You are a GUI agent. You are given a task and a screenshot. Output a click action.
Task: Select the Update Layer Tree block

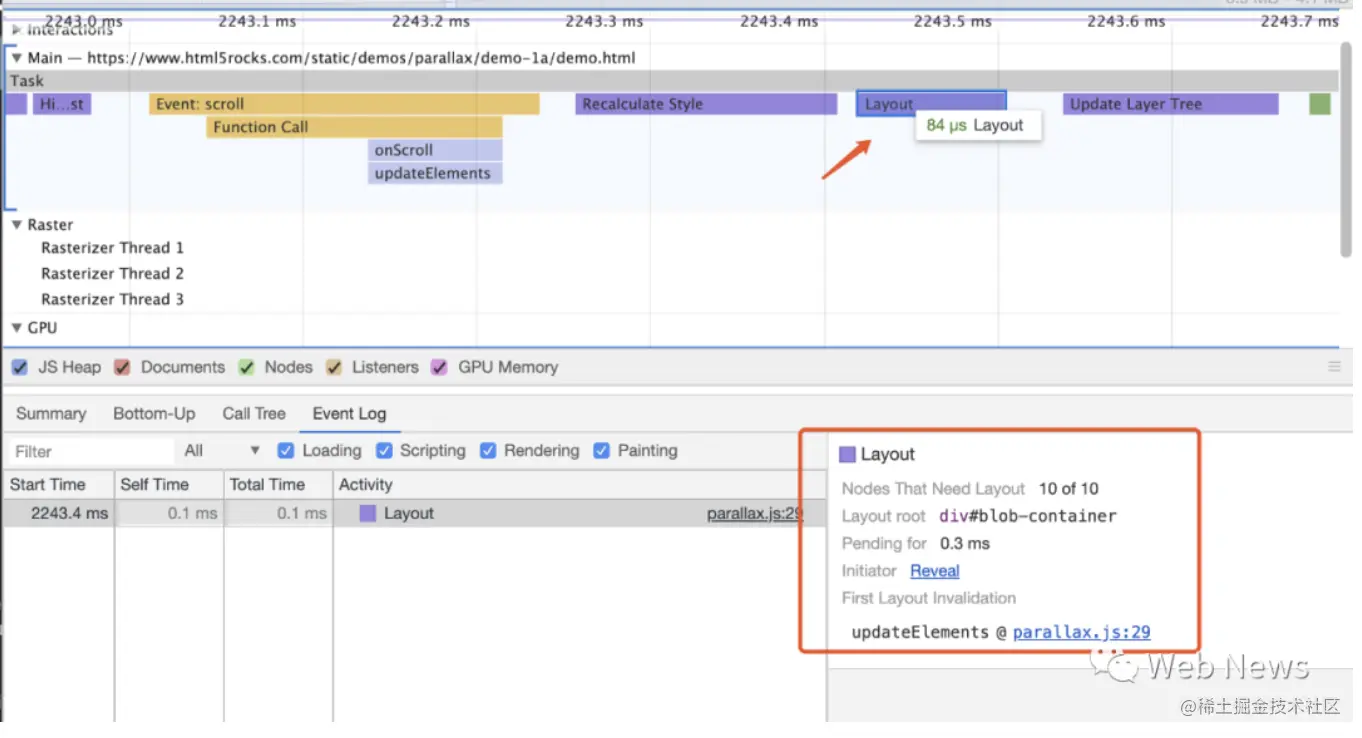1170,104
